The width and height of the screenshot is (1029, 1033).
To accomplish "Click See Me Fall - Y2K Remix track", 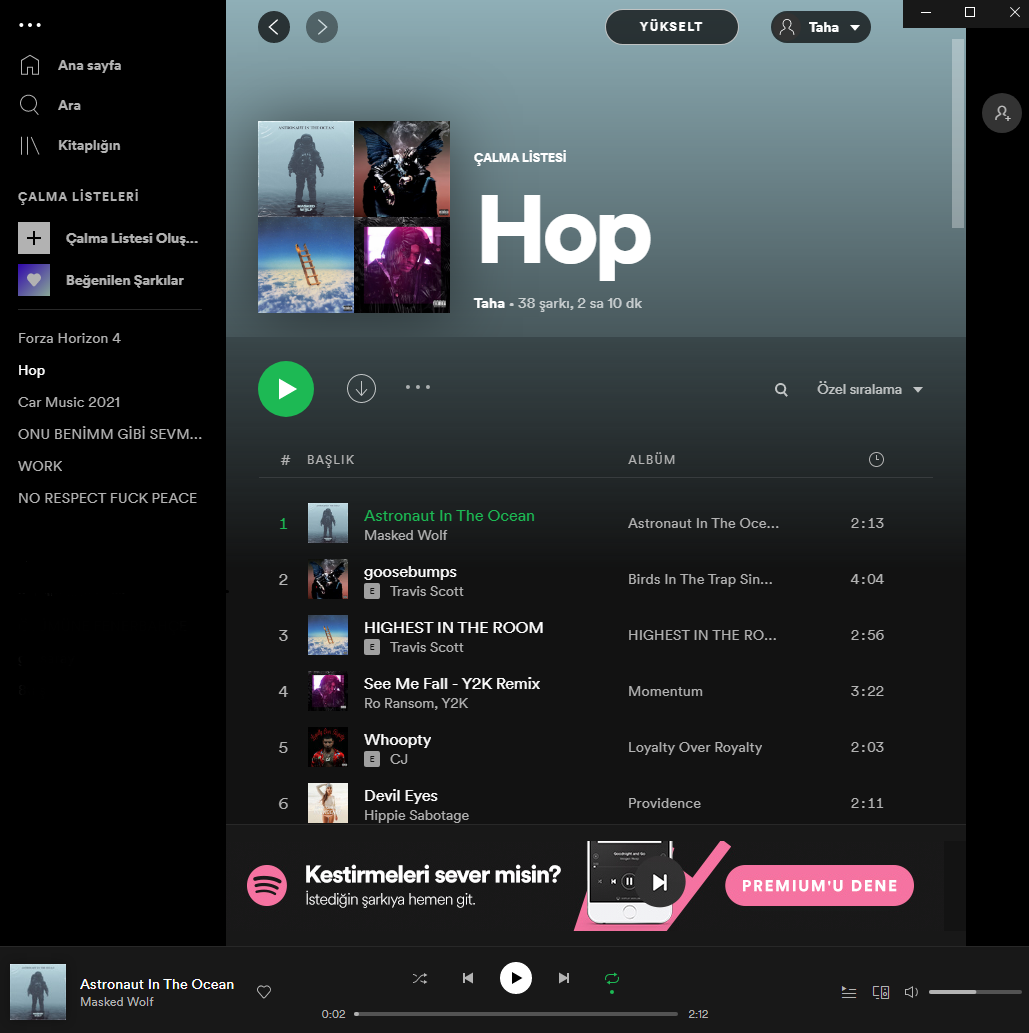I will (452, 684).
